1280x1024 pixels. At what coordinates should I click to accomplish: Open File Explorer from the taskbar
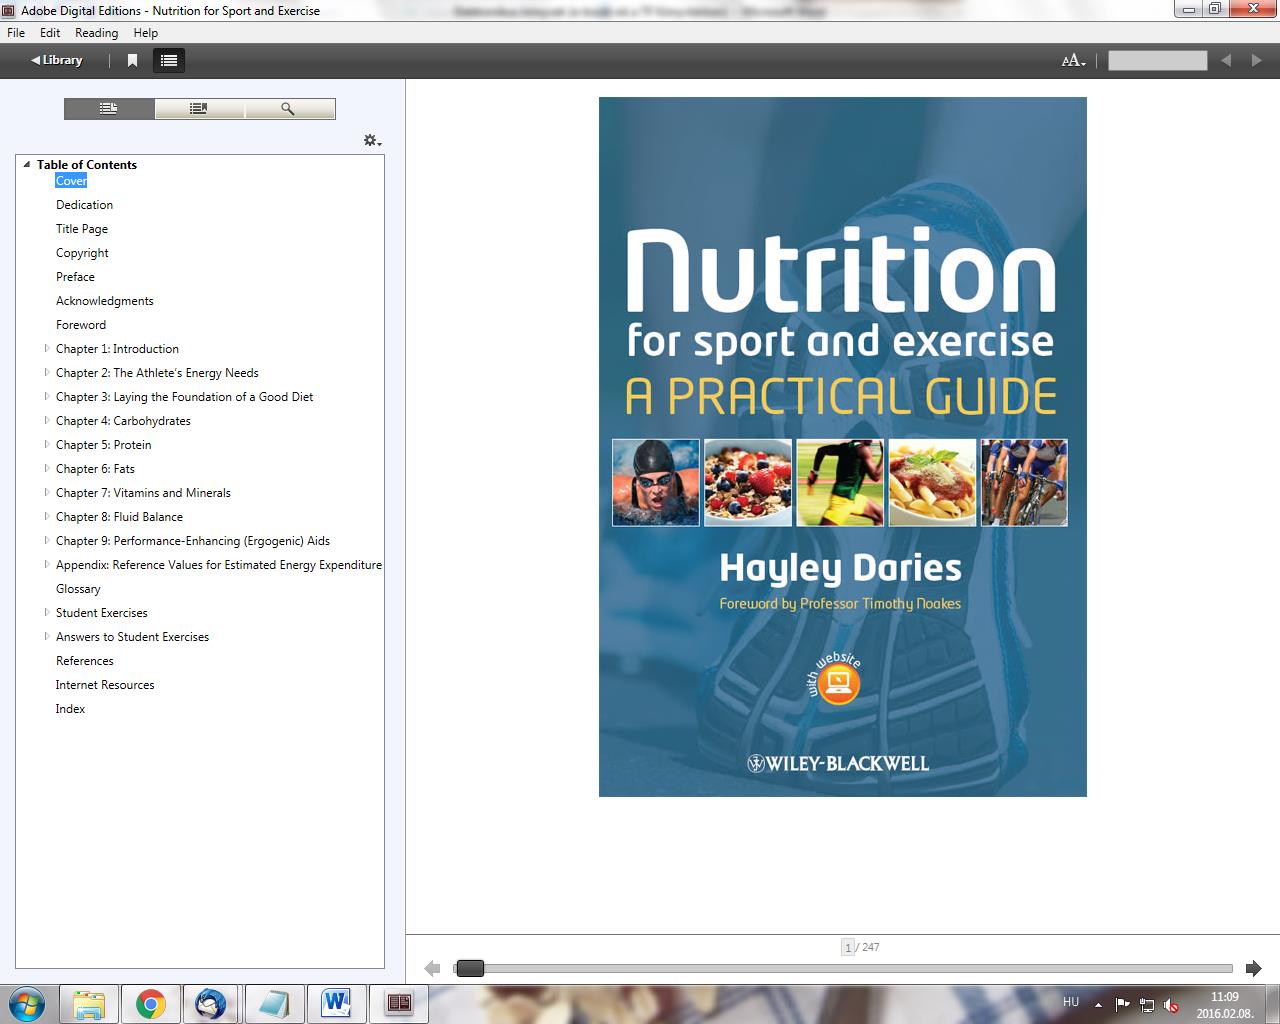click(89, 1004)
